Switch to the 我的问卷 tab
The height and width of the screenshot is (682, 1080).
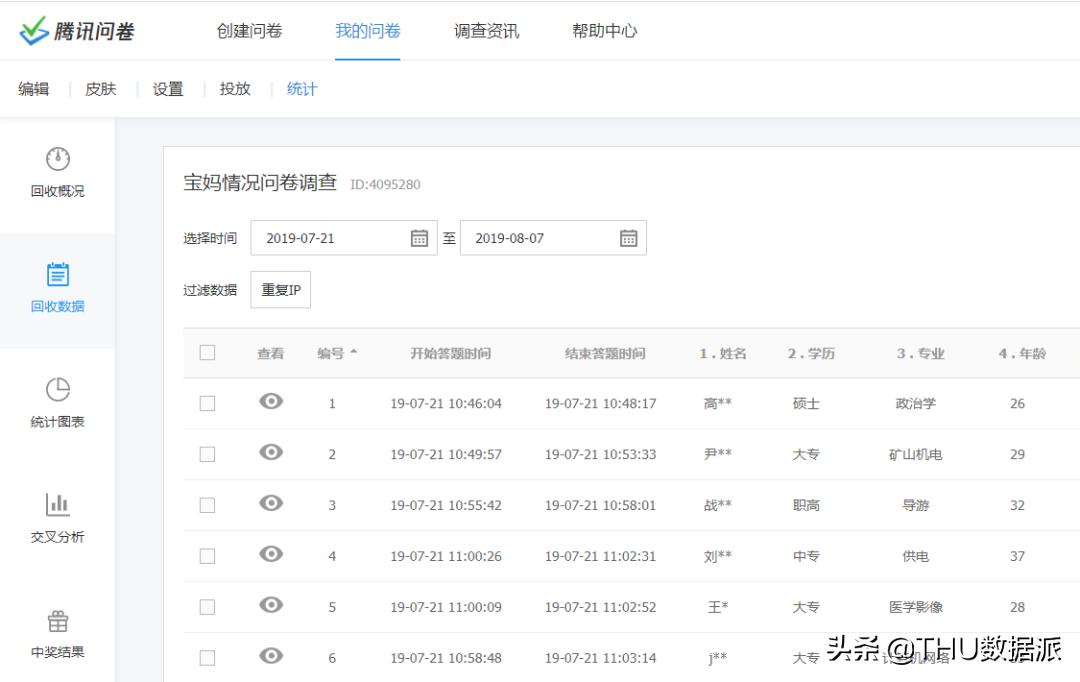[x=368, y=30]
